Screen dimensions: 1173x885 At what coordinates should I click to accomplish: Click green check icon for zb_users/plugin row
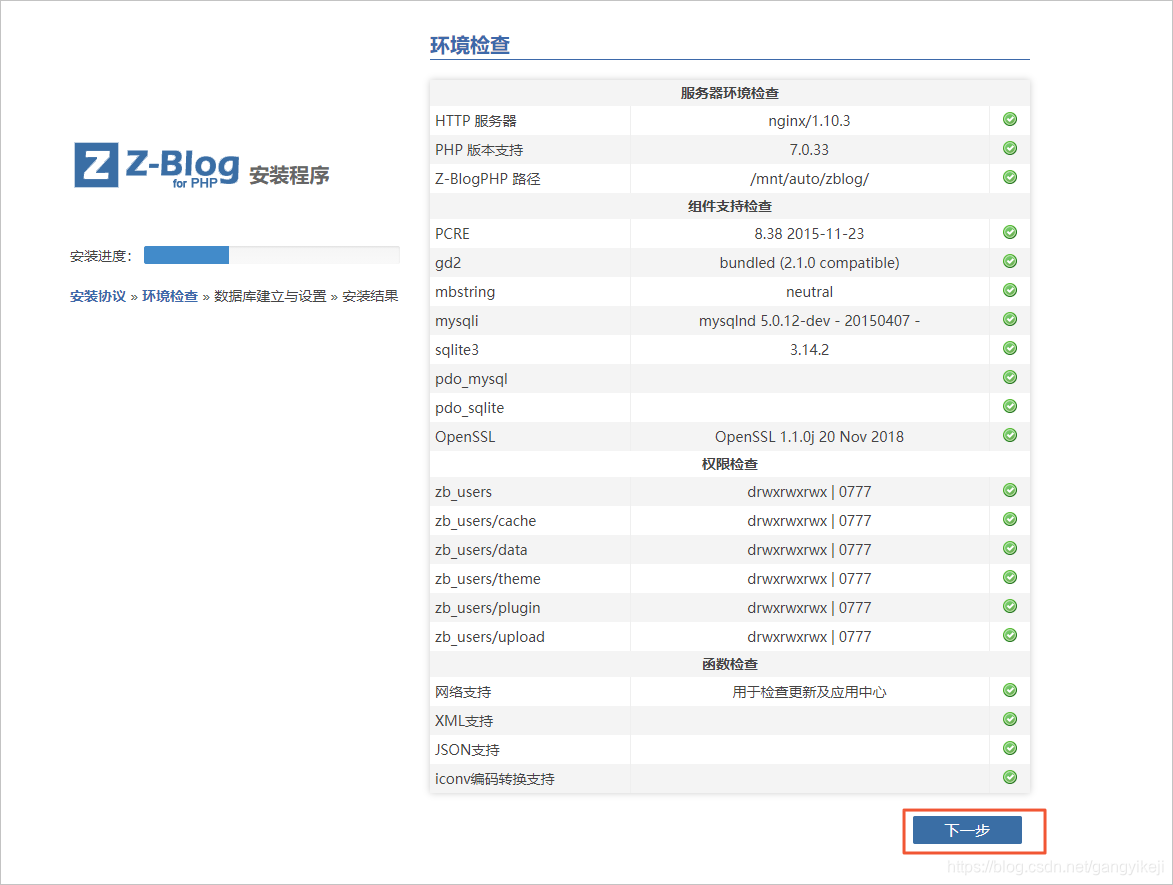coord(1010,606)
